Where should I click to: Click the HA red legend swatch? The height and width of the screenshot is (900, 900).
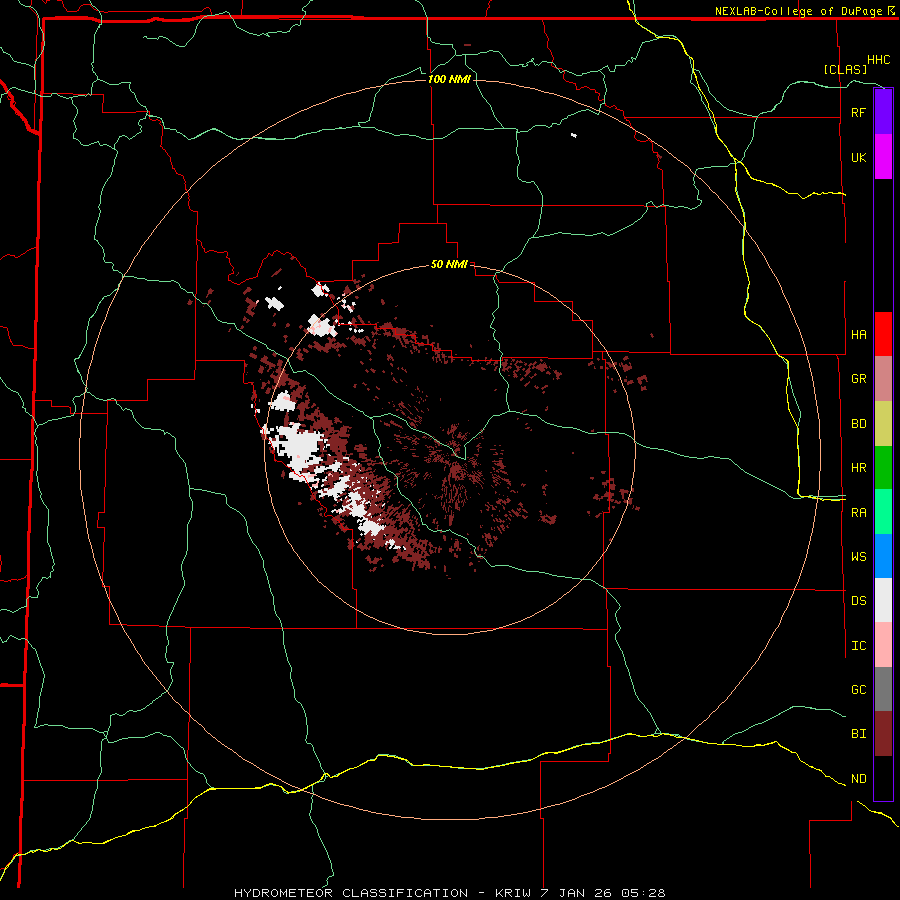883,334
